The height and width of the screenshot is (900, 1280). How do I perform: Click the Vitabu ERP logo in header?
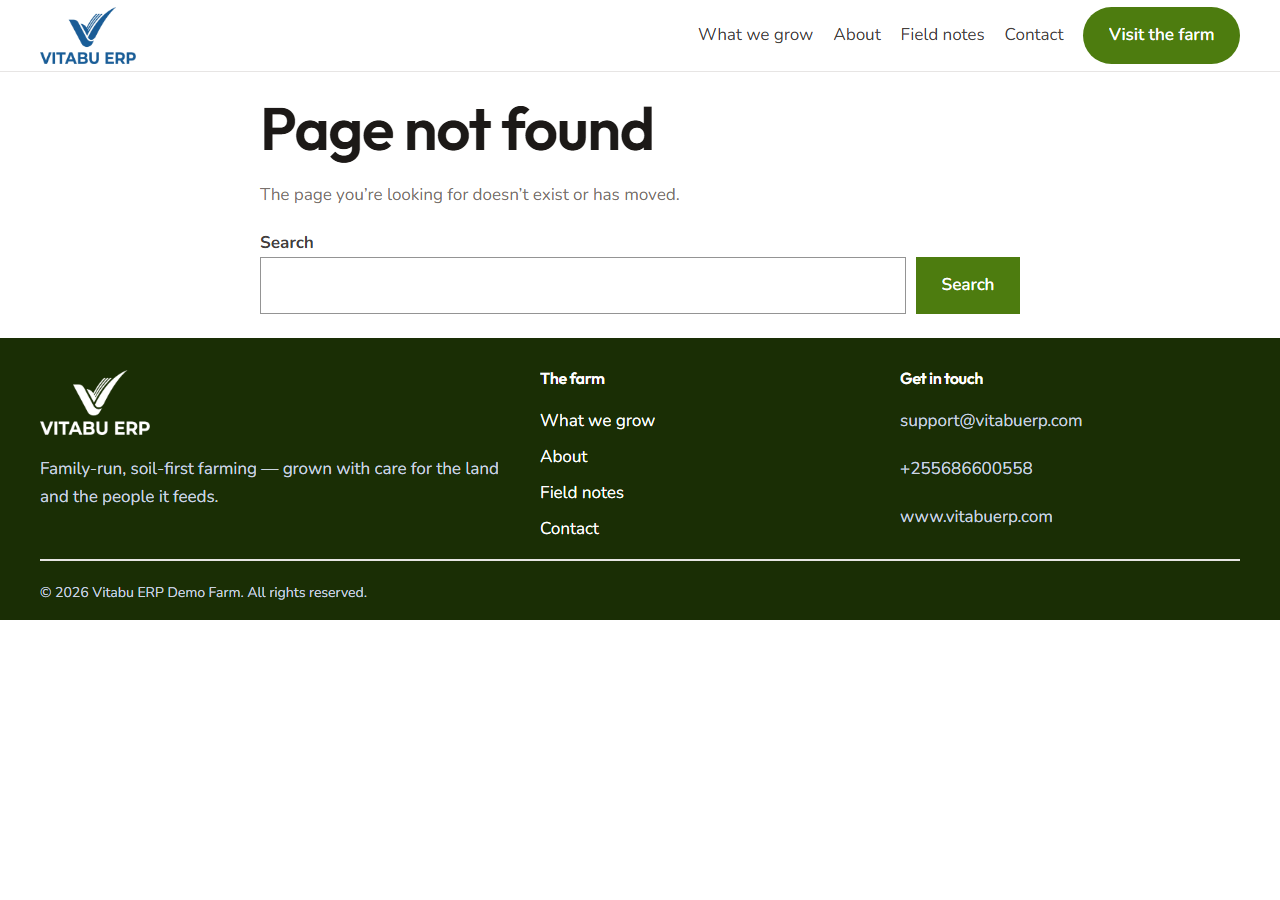coord(88,36)
